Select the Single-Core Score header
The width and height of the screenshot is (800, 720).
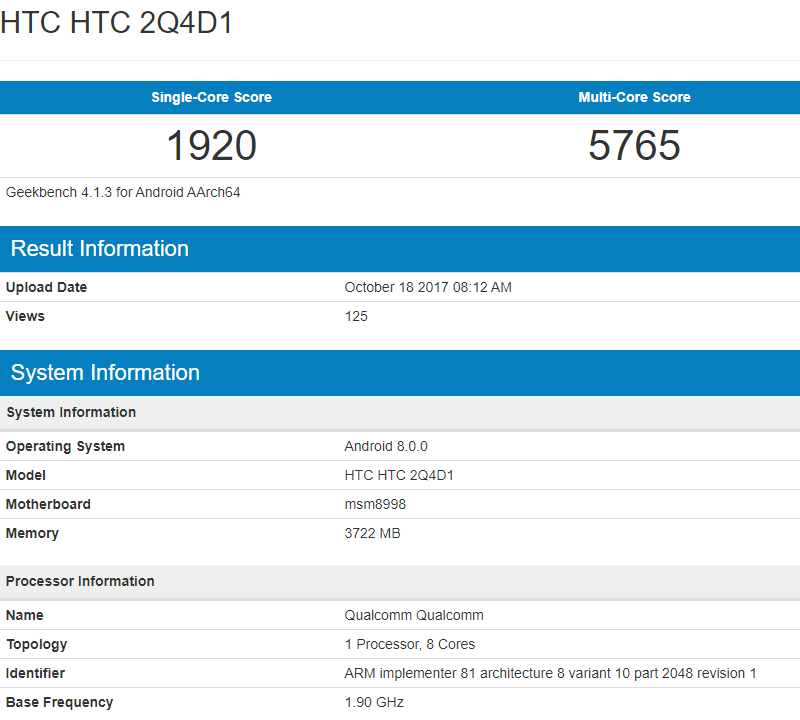tap(211, 97)
